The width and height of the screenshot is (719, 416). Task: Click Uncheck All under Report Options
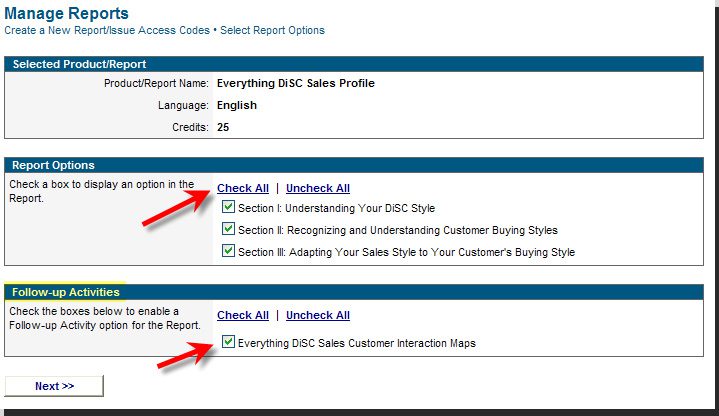tap(318, 188)
